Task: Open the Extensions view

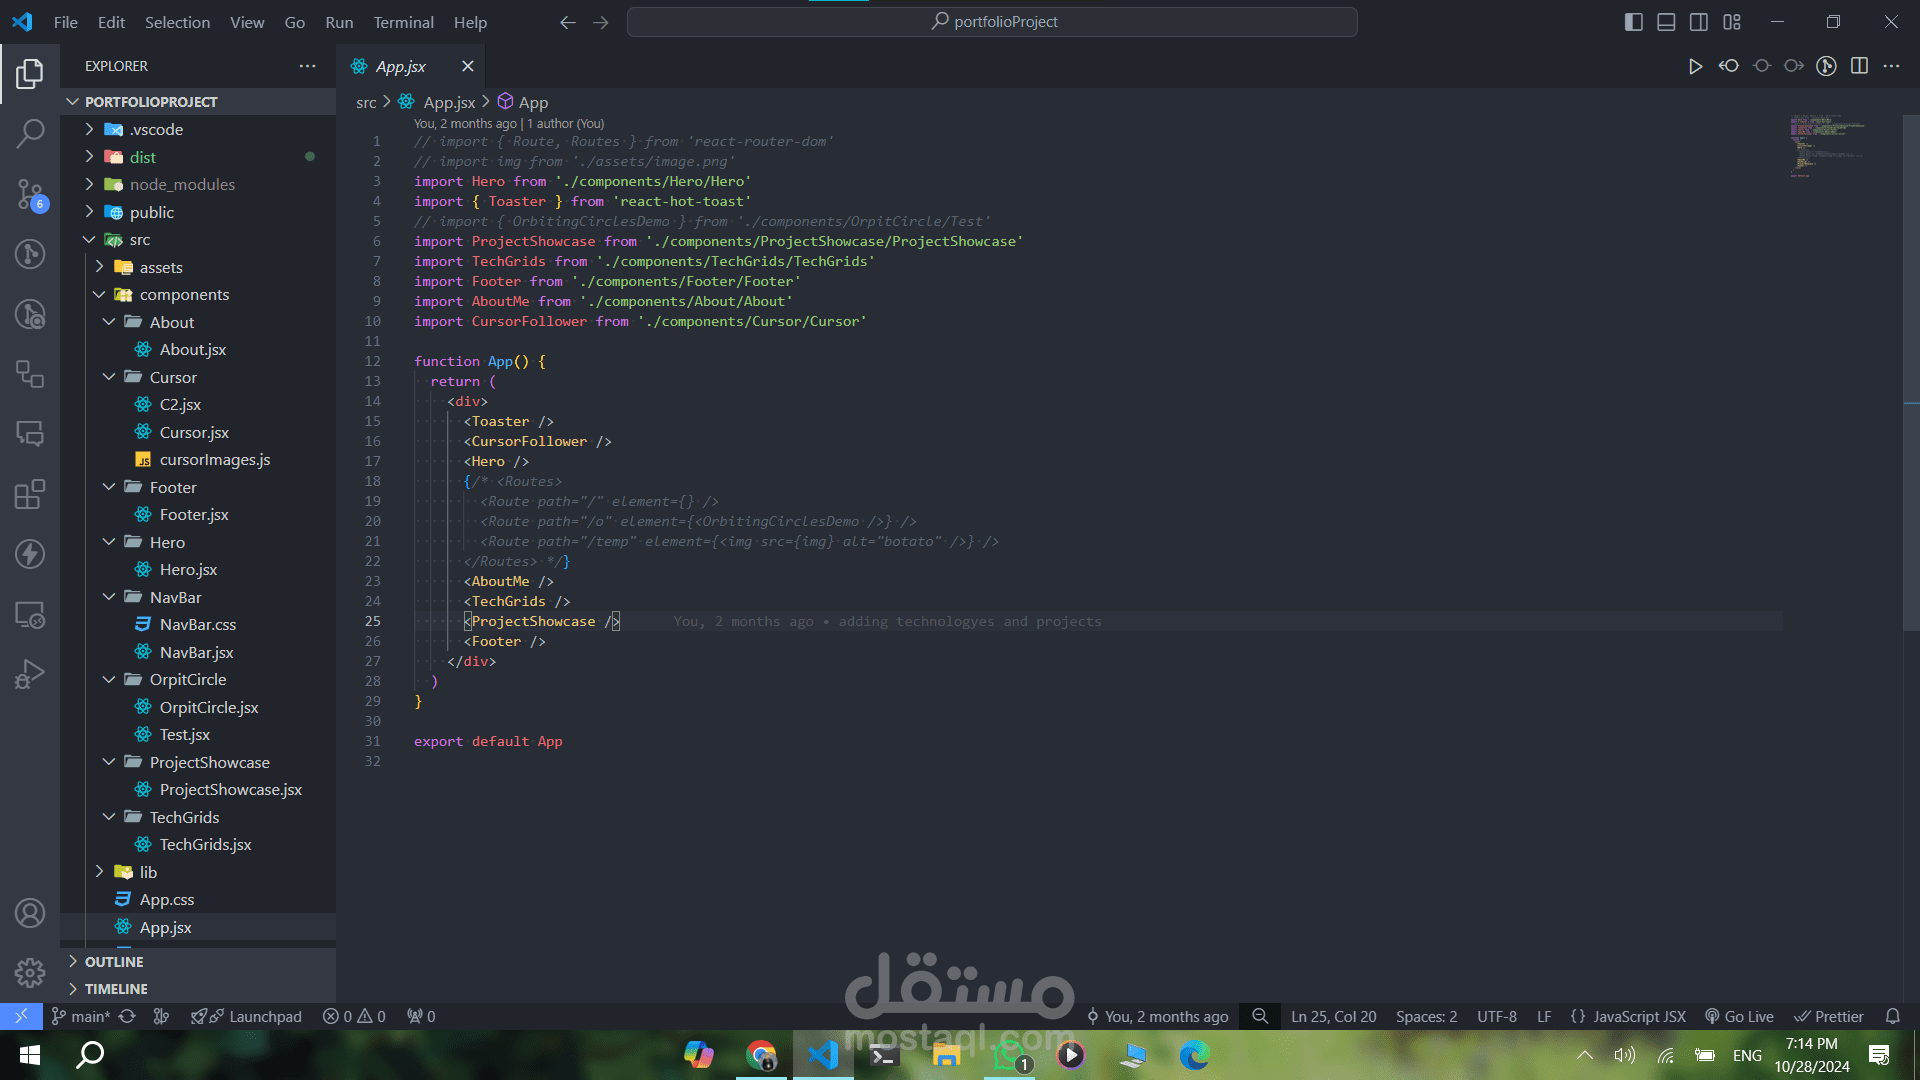Action: pyautogui.click(x=30, y=494)
